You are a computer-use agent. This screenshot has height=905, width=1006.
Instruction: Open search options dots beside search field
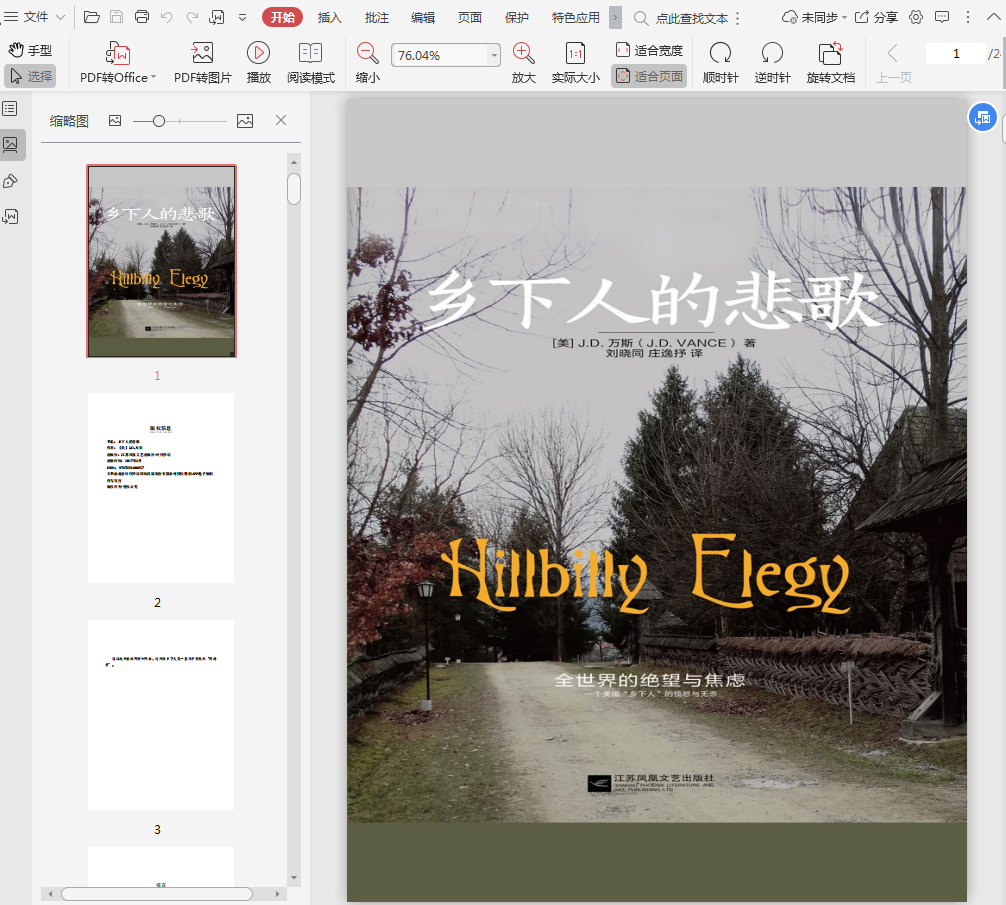tap(738, 19)
